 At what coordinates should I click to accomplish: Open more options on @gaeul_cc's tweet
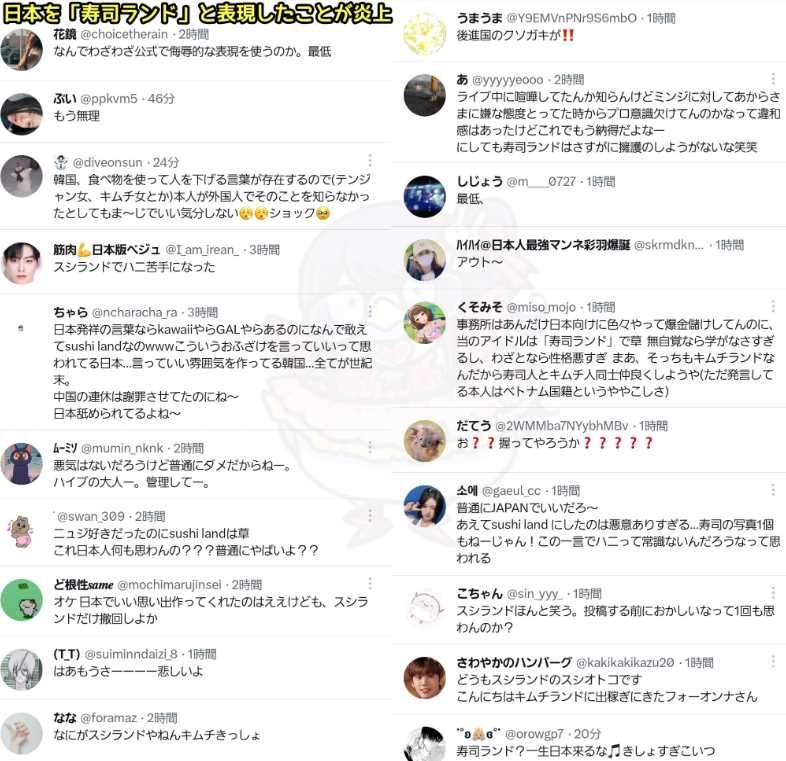pos(773,489)
